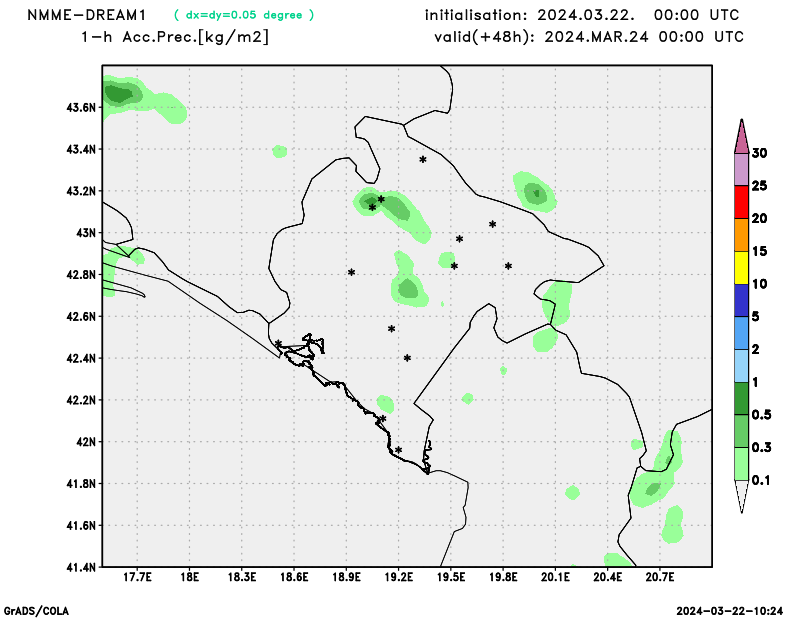Select the medium blue 2–5 legend band
Screen dimensions: 800x618
(741, 333)
